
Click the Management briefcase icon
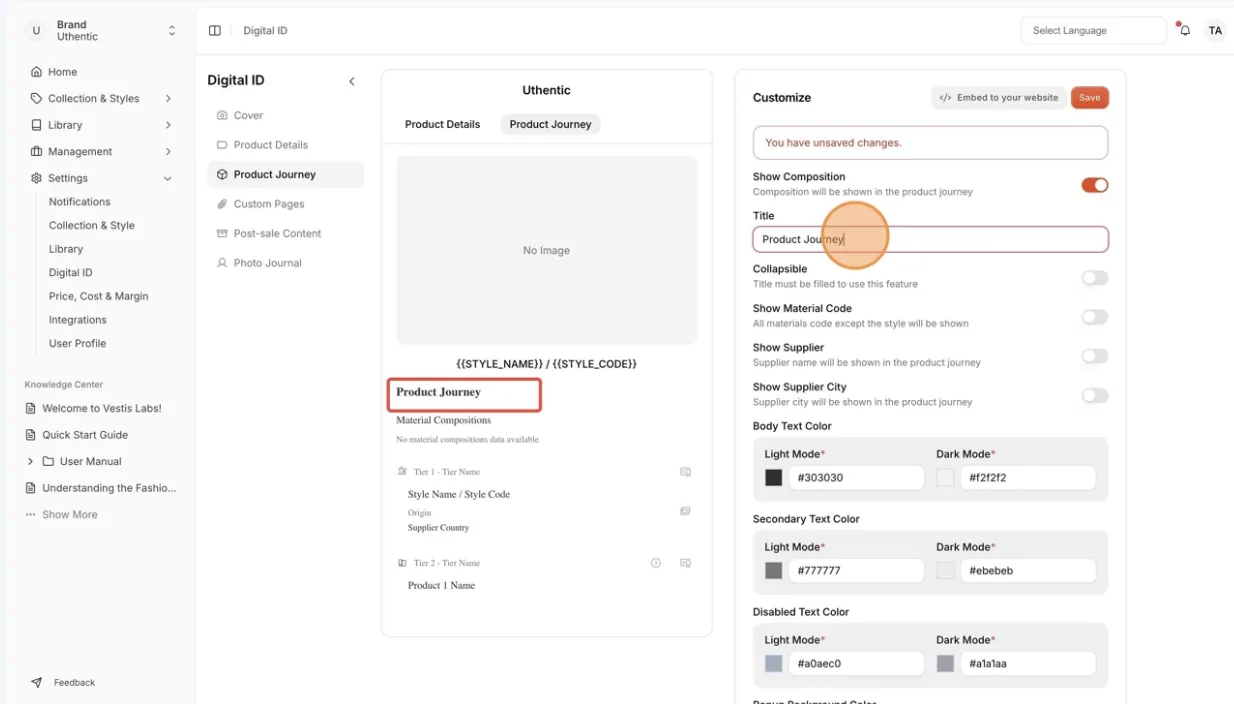point(36,151)
